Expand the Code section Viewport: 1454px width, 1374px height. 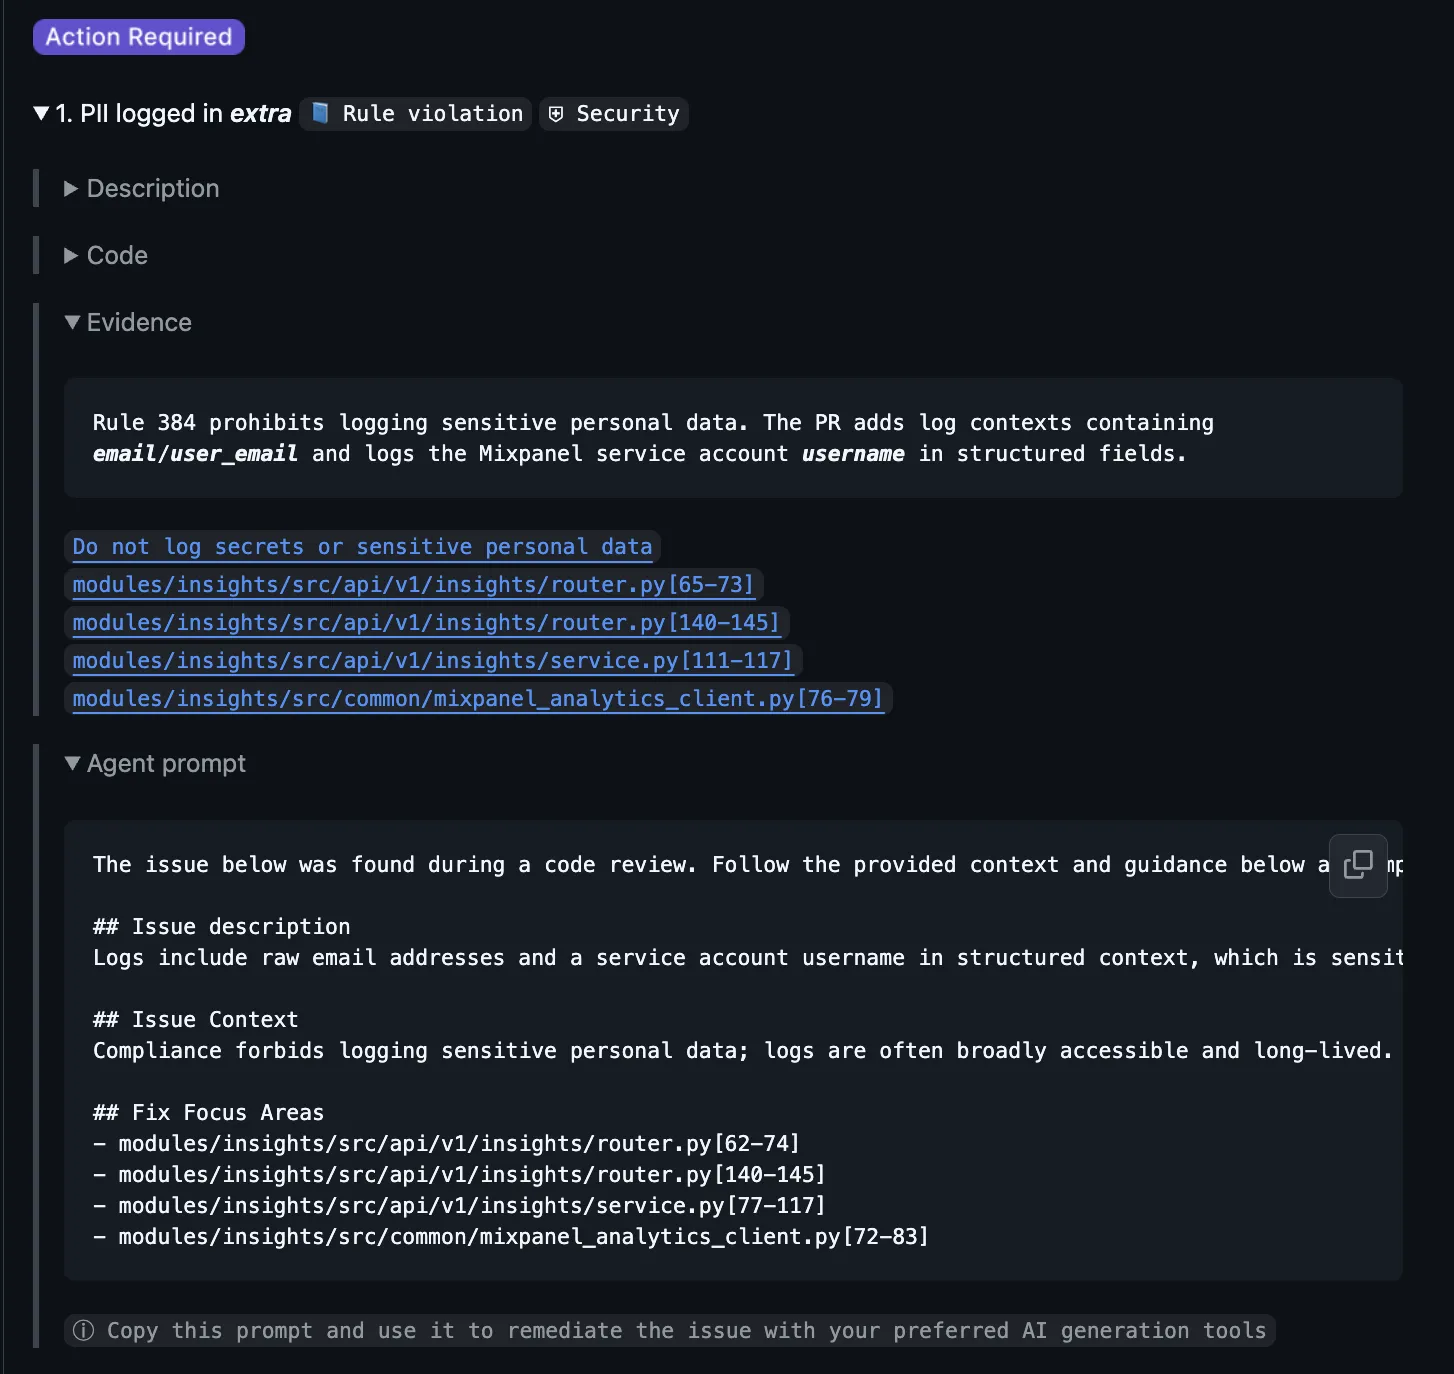click(x=71, y=256)
